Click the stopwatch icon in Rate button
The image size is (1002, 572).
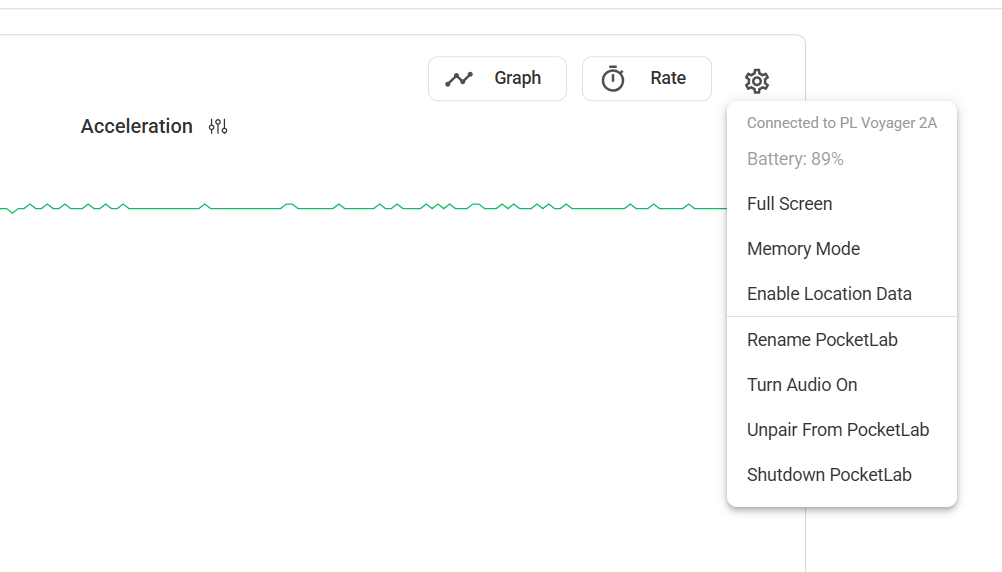613,79
